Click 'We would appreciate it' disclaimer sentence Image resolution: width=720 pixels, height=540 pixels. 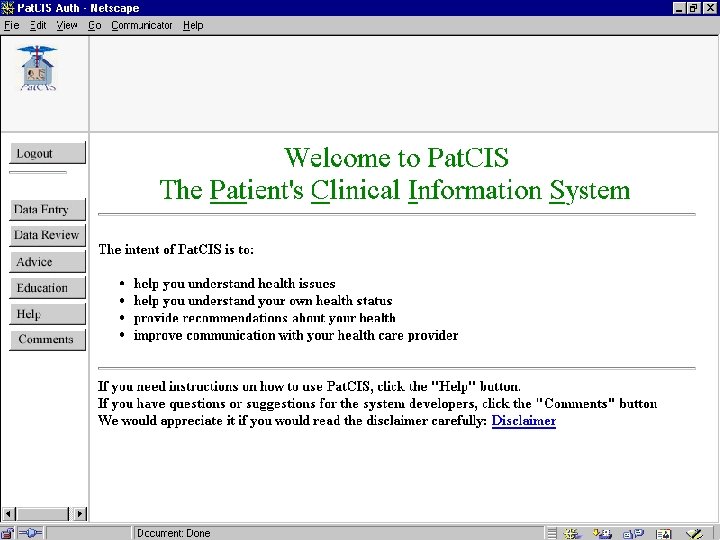292,421
